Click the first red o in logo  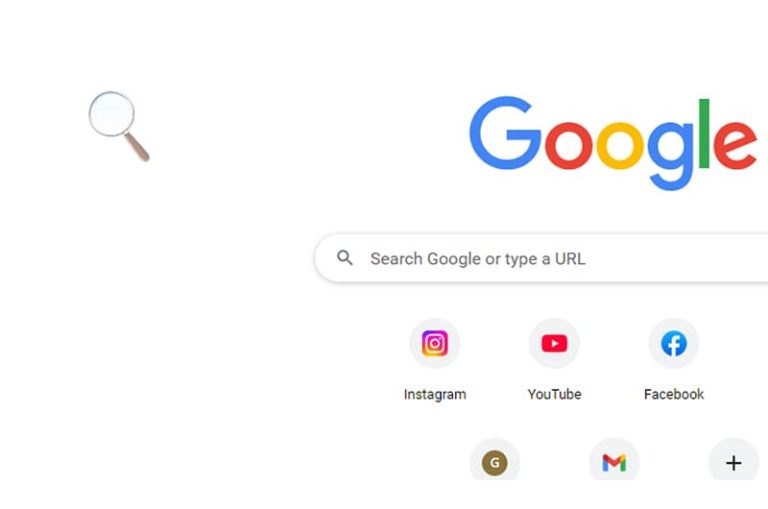(569, 145)
